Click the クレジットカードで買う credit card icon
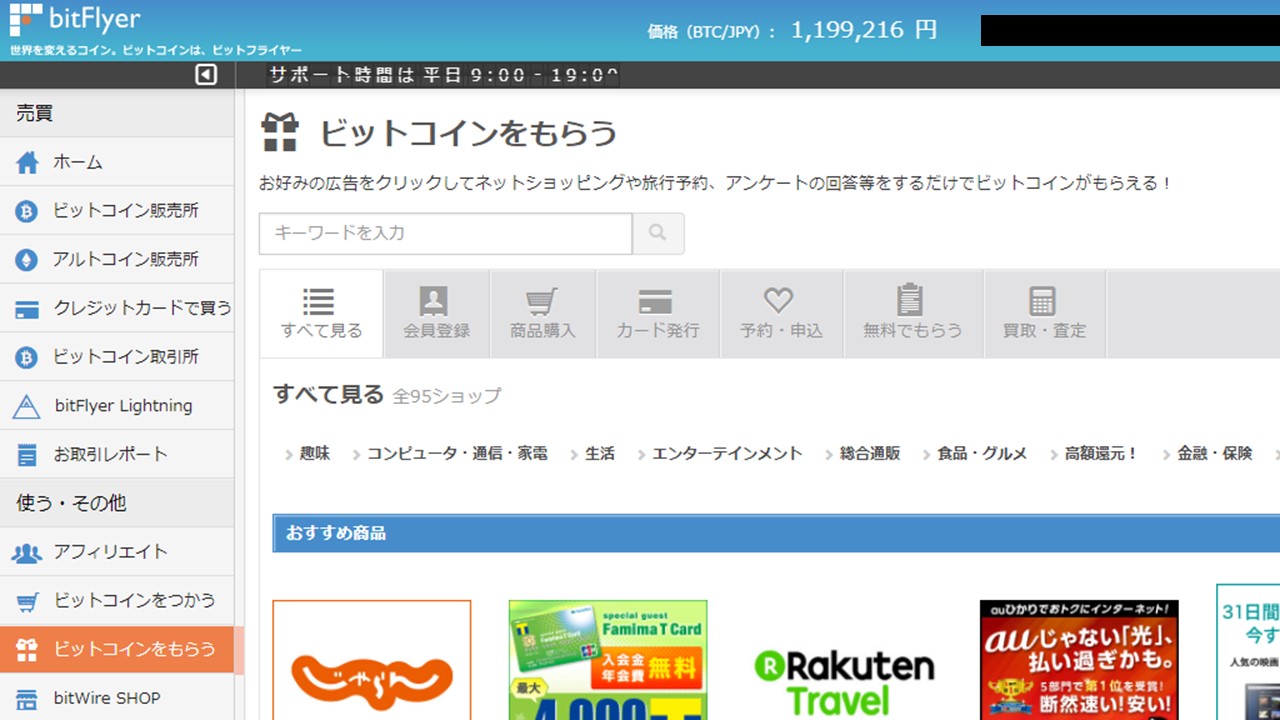 point(29,308)
